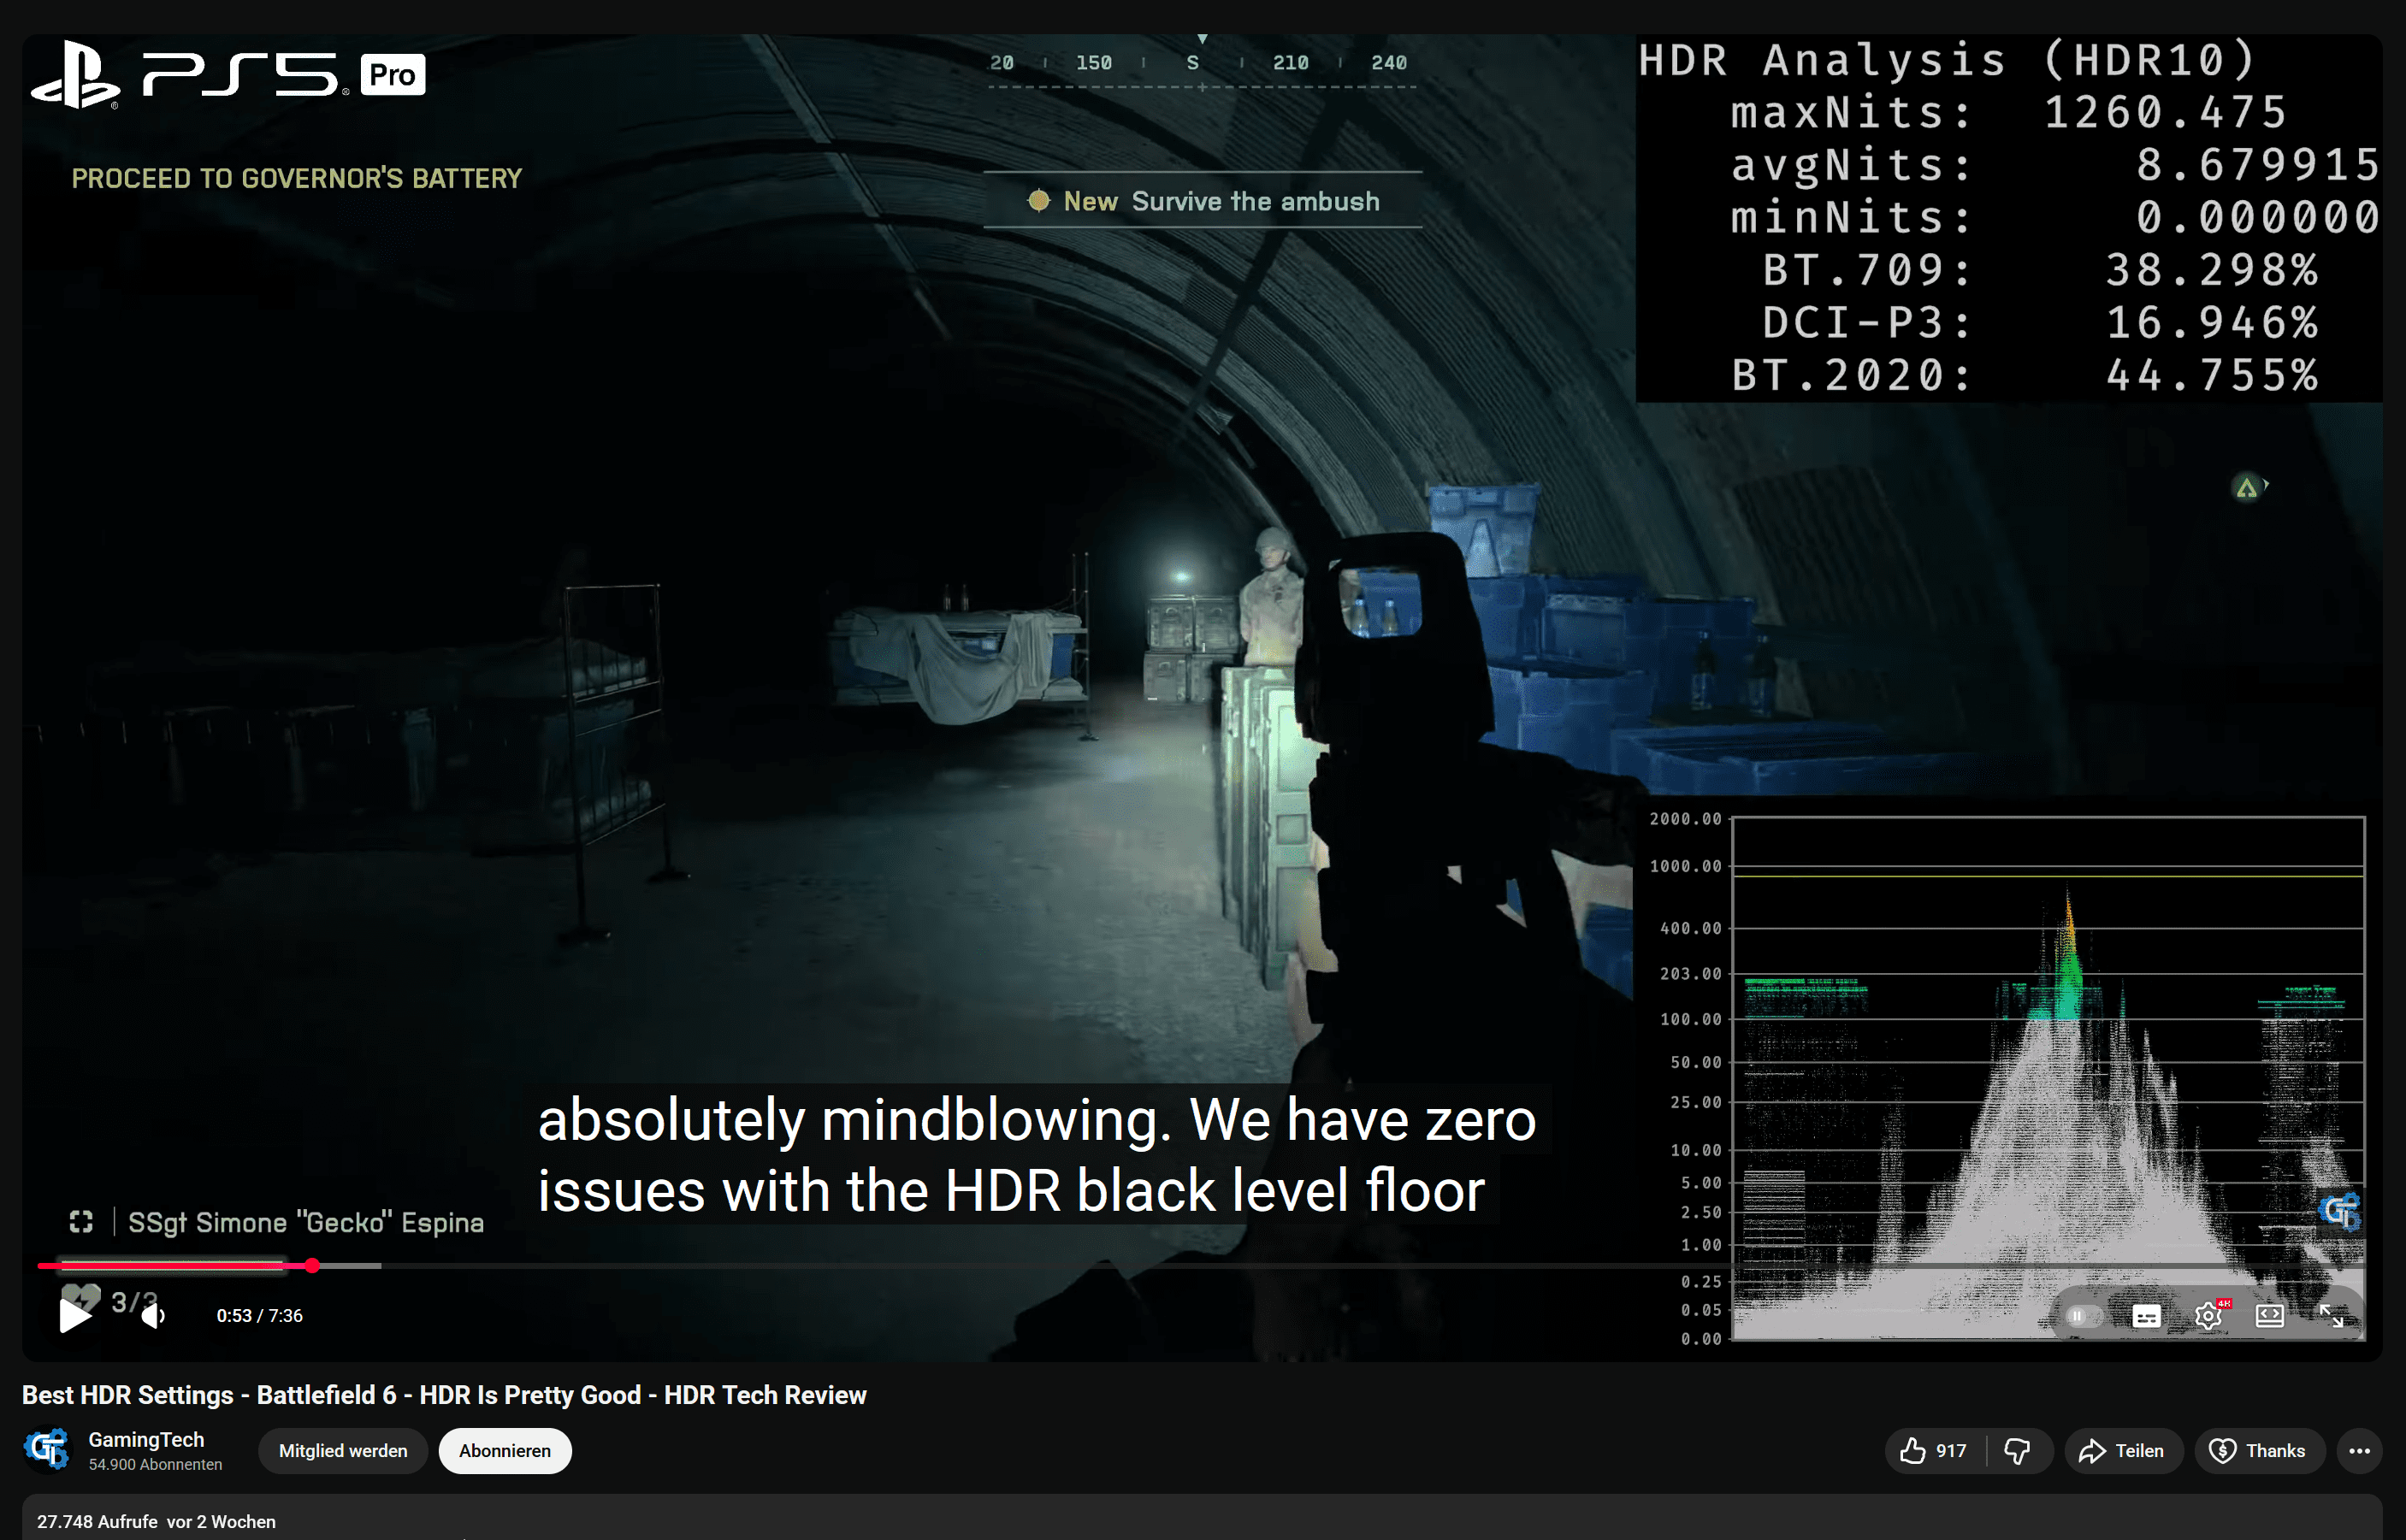Screen dimensions: 2406x1540
Task: Click Mitglied werden to join channel
Action: [343, 1451]
